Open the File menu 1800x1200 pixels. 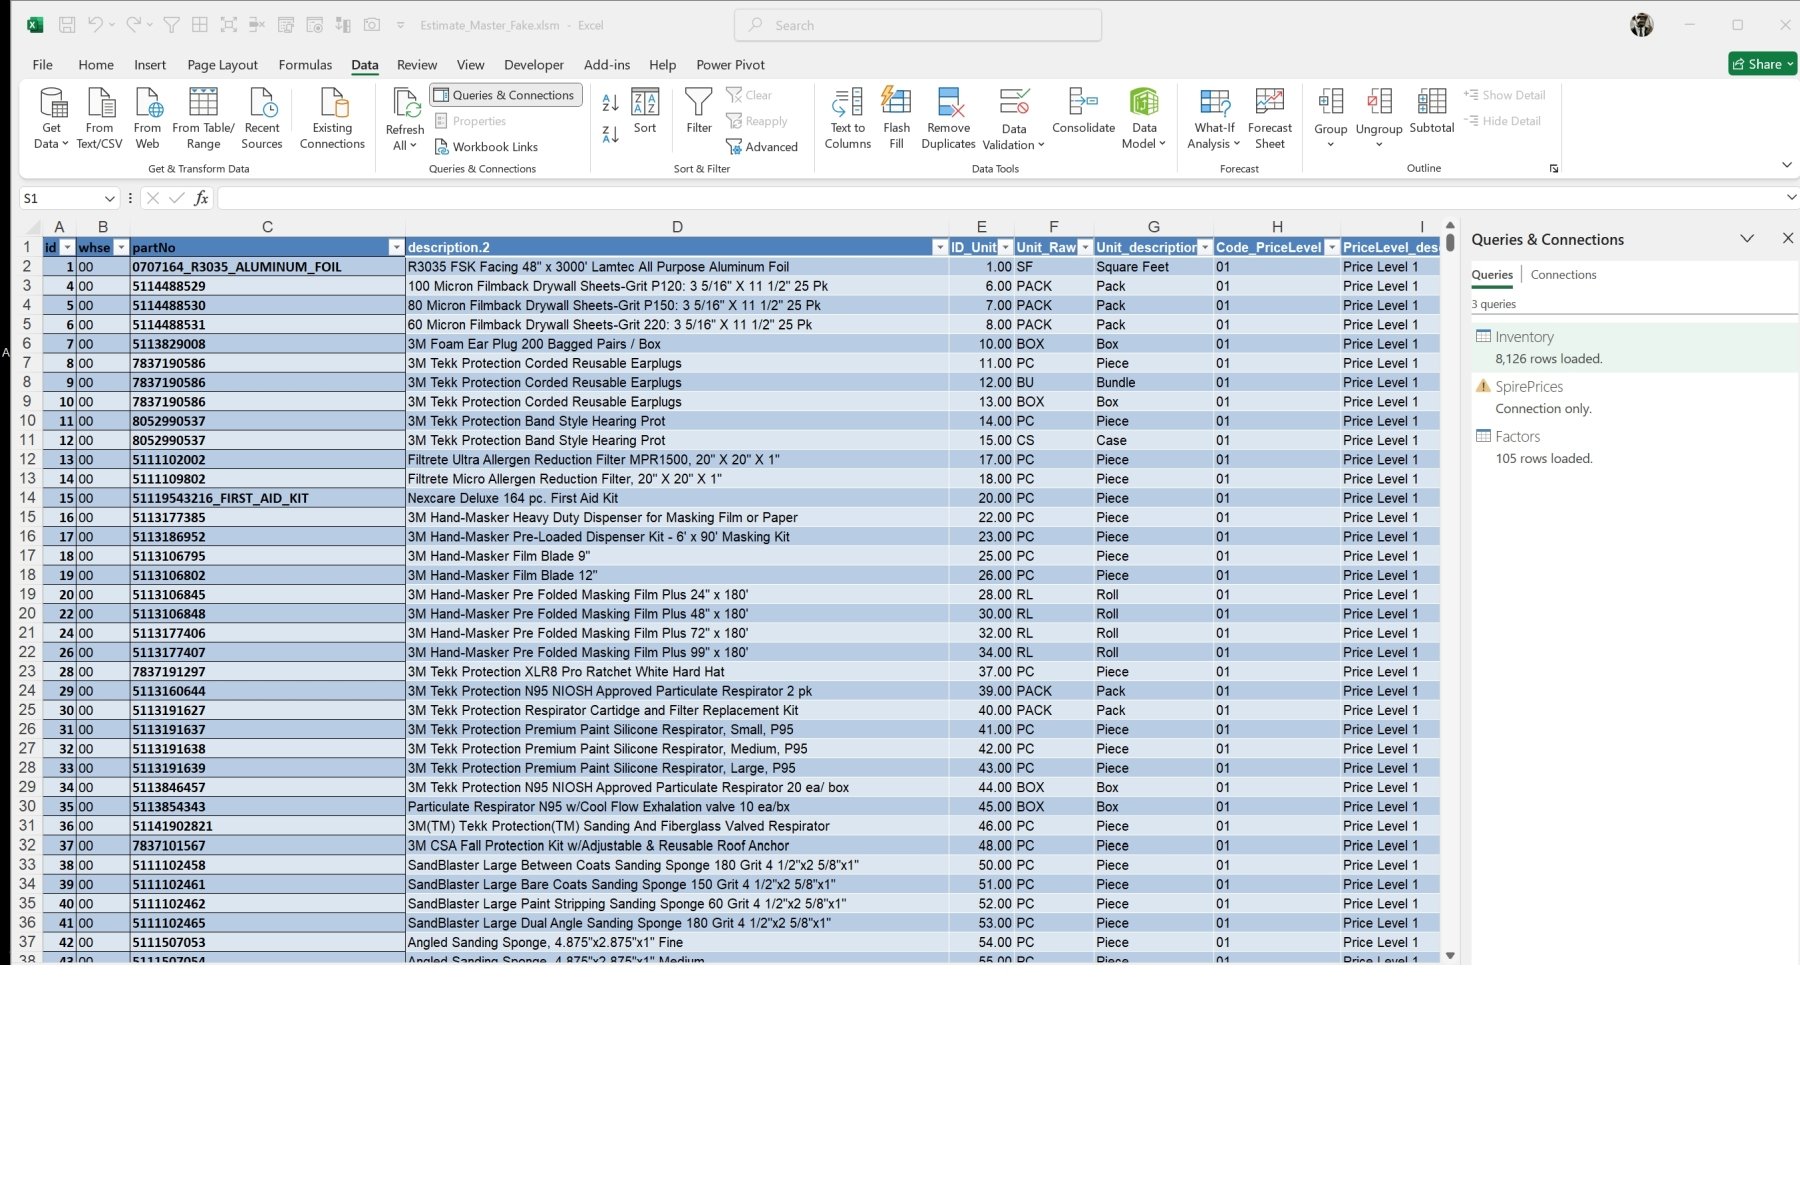point(42,65)
